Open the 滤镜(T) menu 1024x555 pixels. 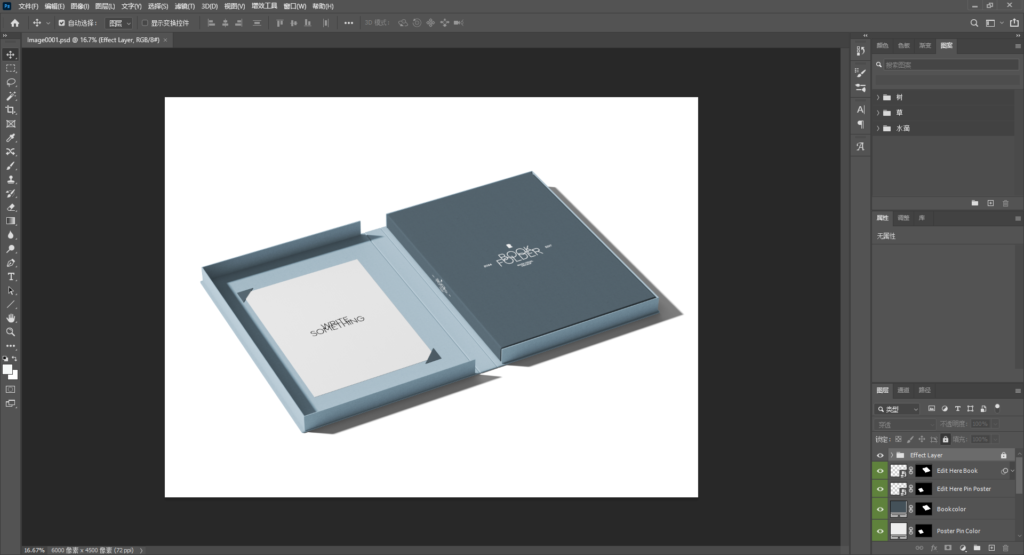tap(185, 6)
